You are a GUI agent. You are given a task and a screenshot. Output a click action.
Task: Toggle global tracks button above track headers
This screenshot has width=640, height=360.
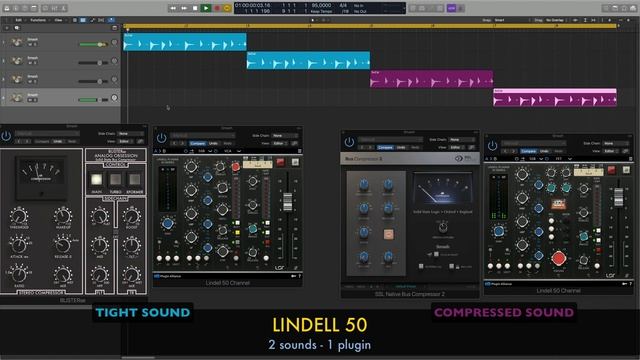pyautogui.click(x=115, y=28)
